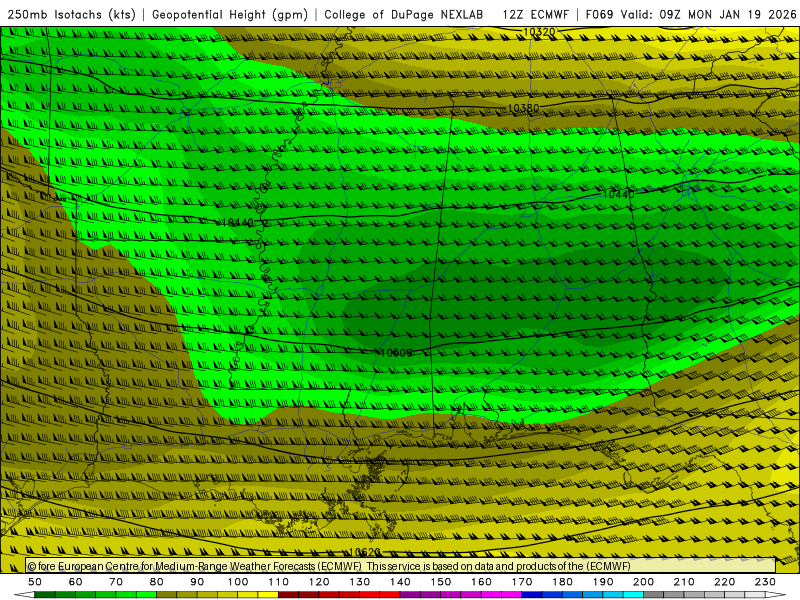Screen dimensions: 800x600
Task: Select the pure yellow swatch before 110
Action: 268,595
